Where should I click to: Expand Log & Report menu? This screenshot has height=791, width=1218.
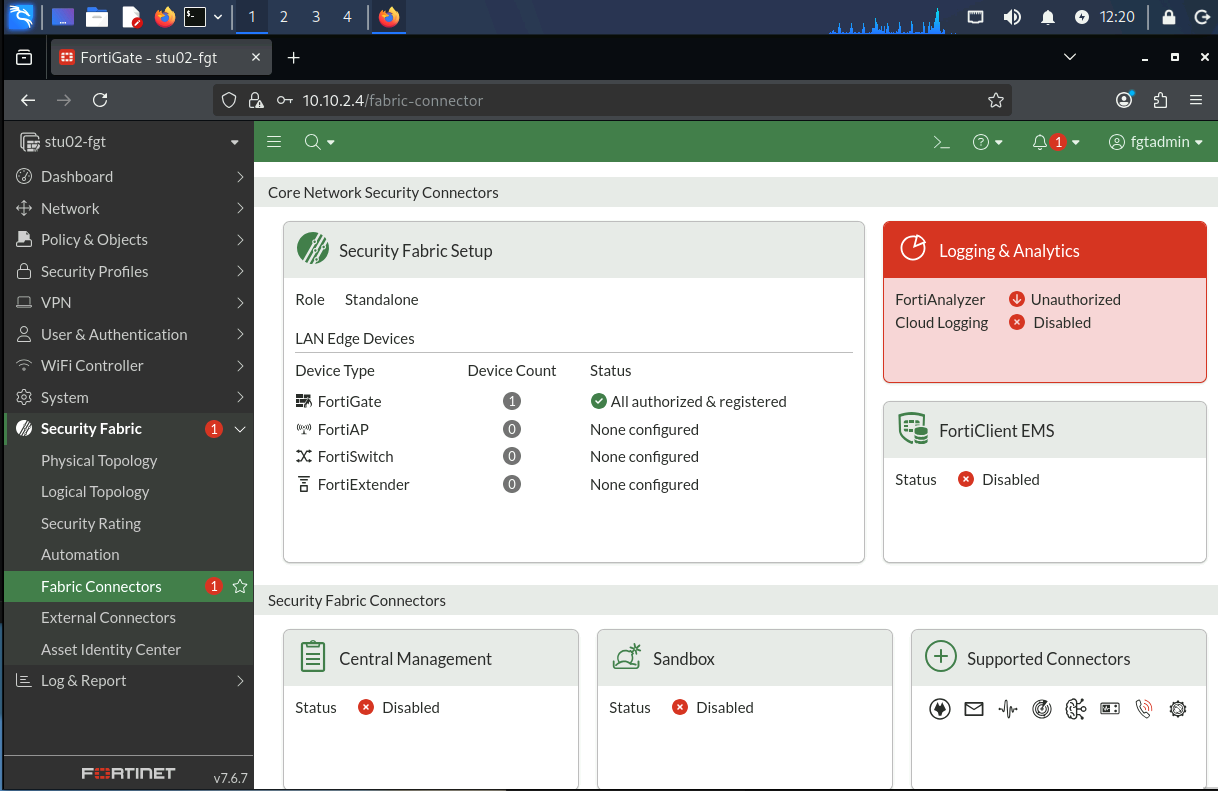(x=127, y=681)
